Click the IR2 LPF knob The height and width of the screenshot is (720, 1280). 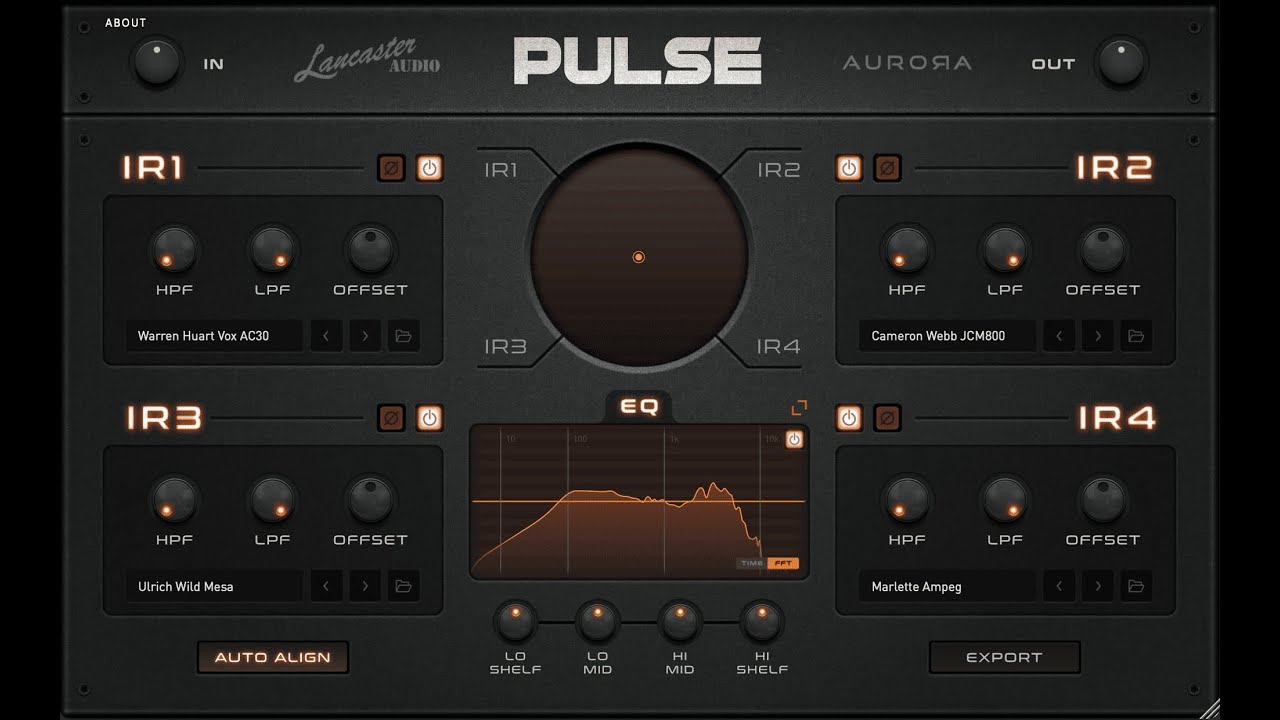coord(1005,249)
